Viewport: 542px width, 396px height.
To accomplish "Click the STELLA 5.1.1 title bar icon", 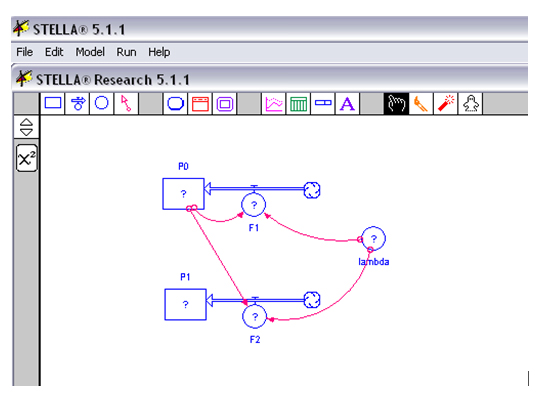I will click(21, 28).
